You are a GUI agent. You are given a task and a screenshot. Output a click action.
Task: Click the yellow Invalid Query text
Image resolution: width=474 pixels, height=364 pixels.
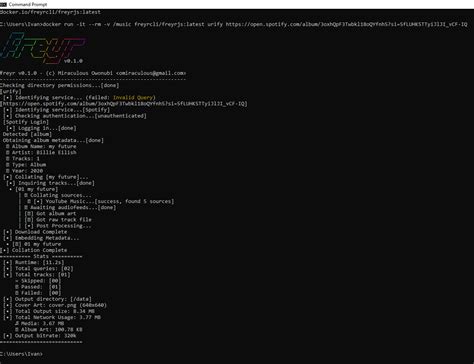point(133,98)
